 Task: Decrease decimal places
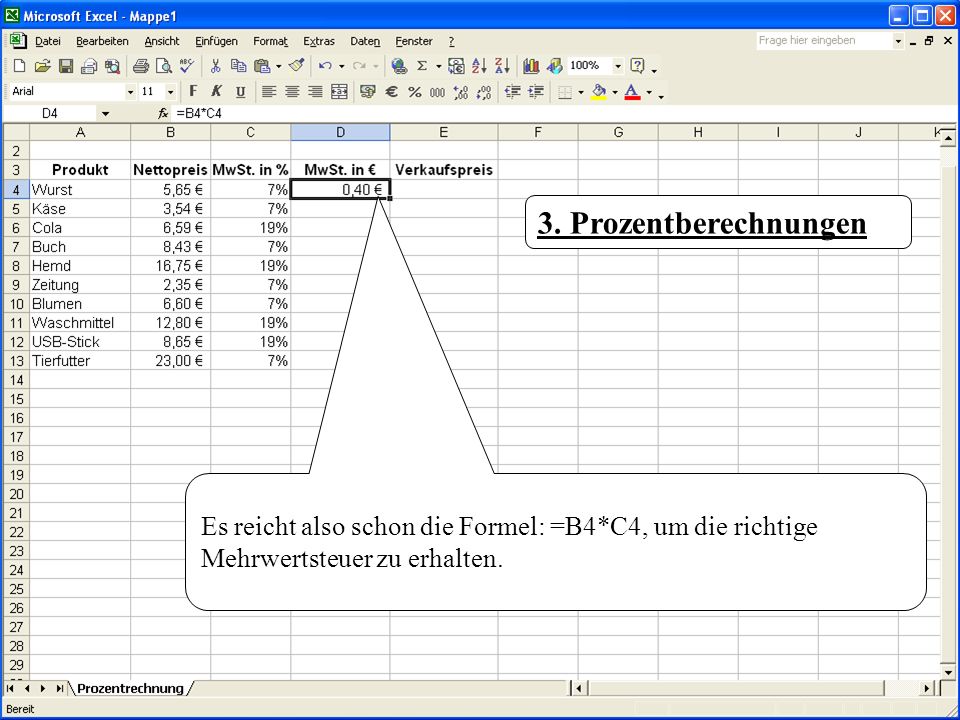point(484,92)
